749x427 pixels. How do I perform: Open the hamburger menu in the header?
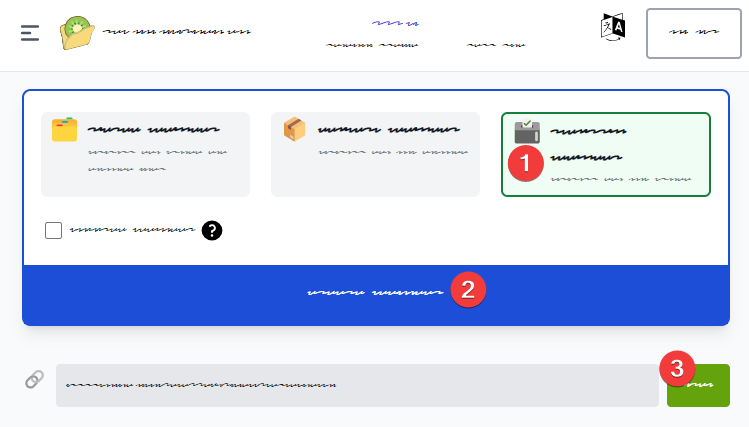pyautogui.click(x=30, y=32)
